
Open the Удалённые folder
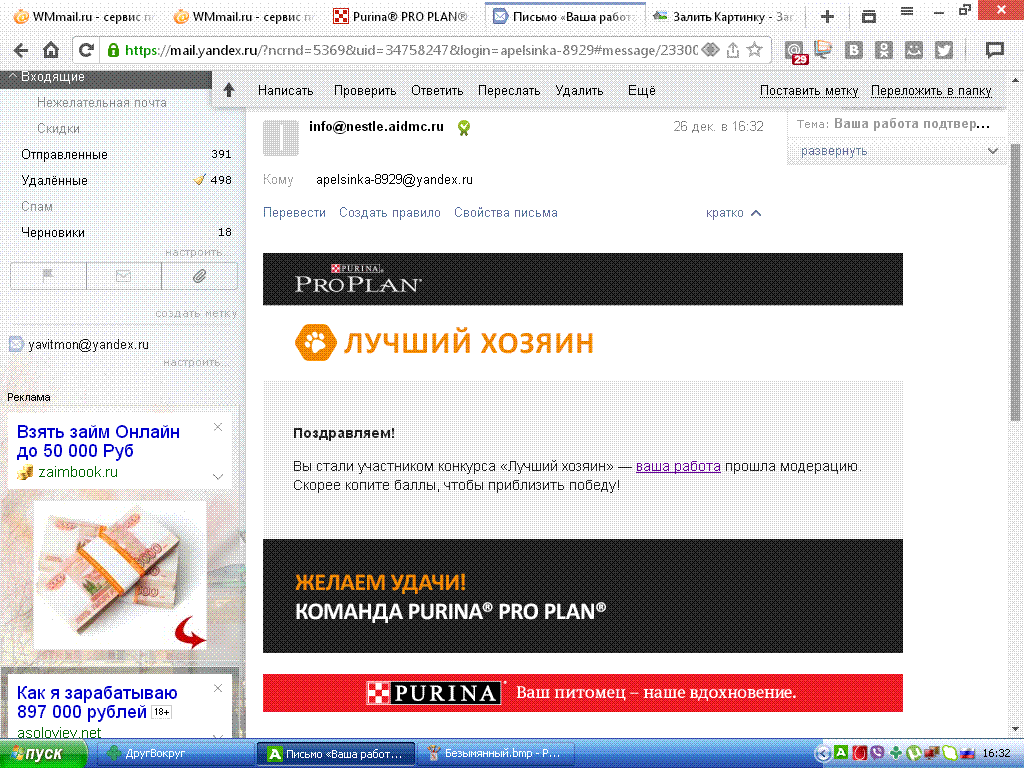(54, 181)
